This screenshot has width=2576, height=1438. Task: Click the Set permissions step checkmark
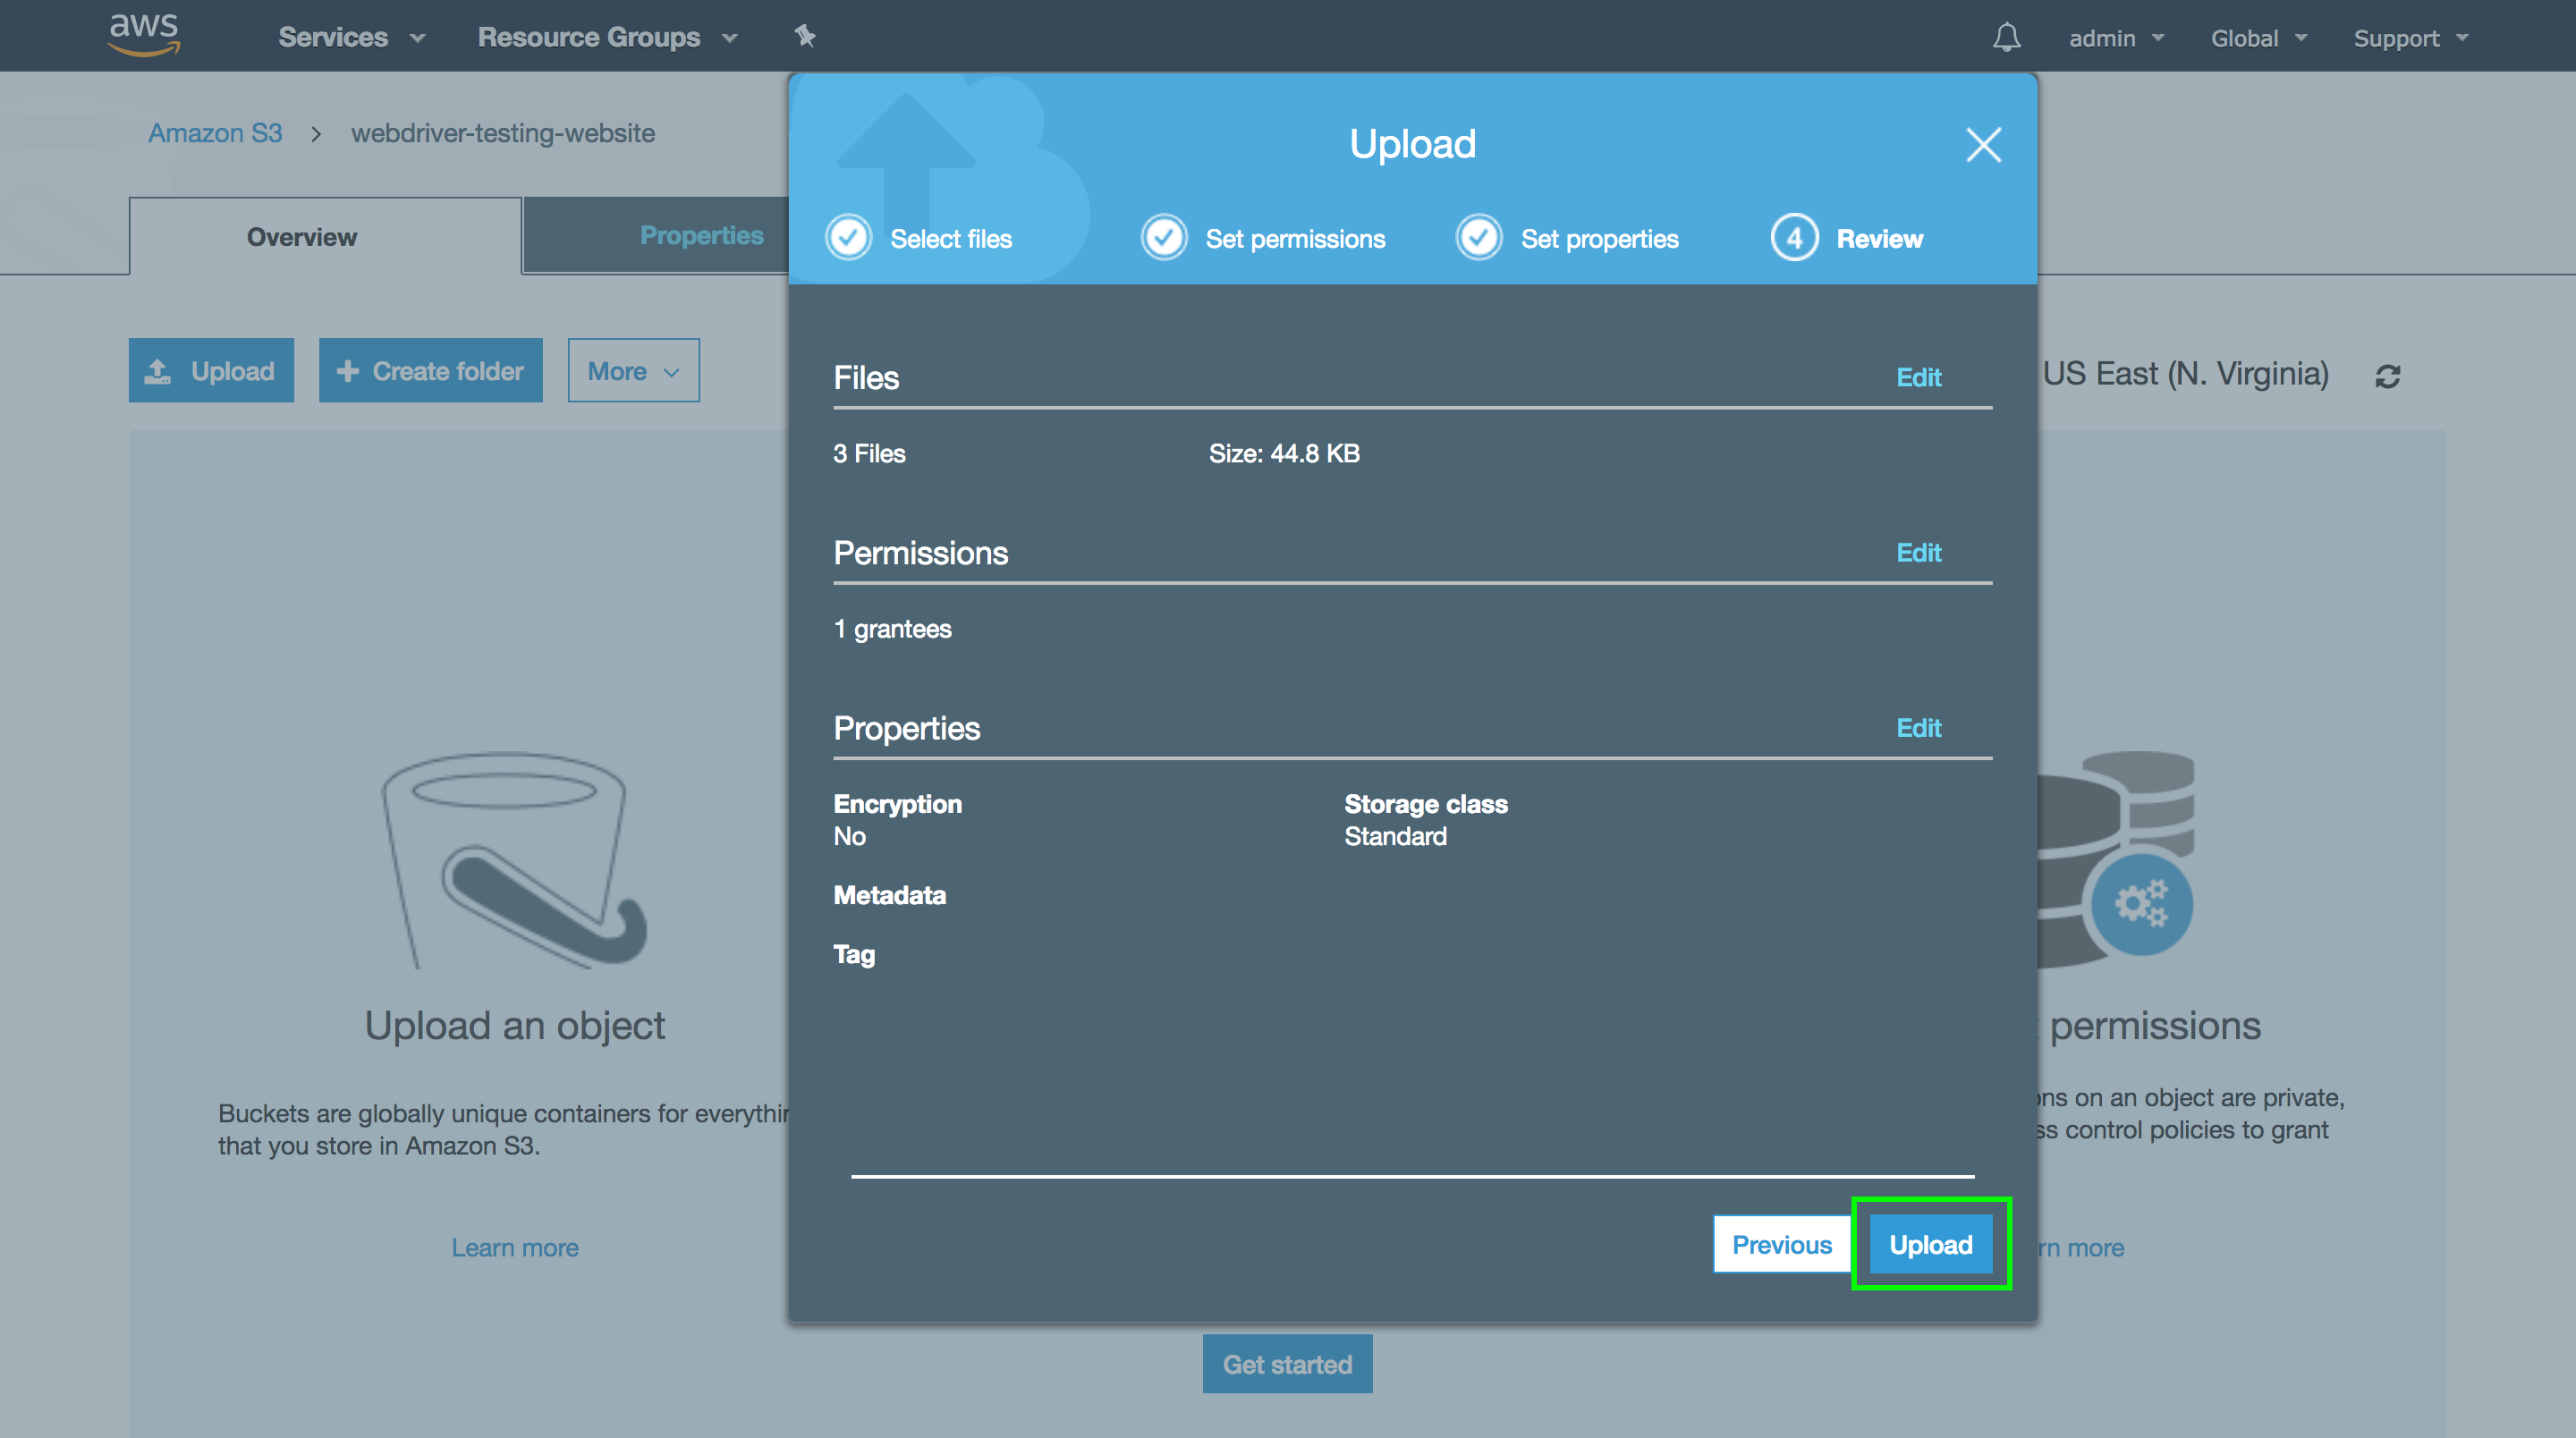click(x=1164, y=238)
